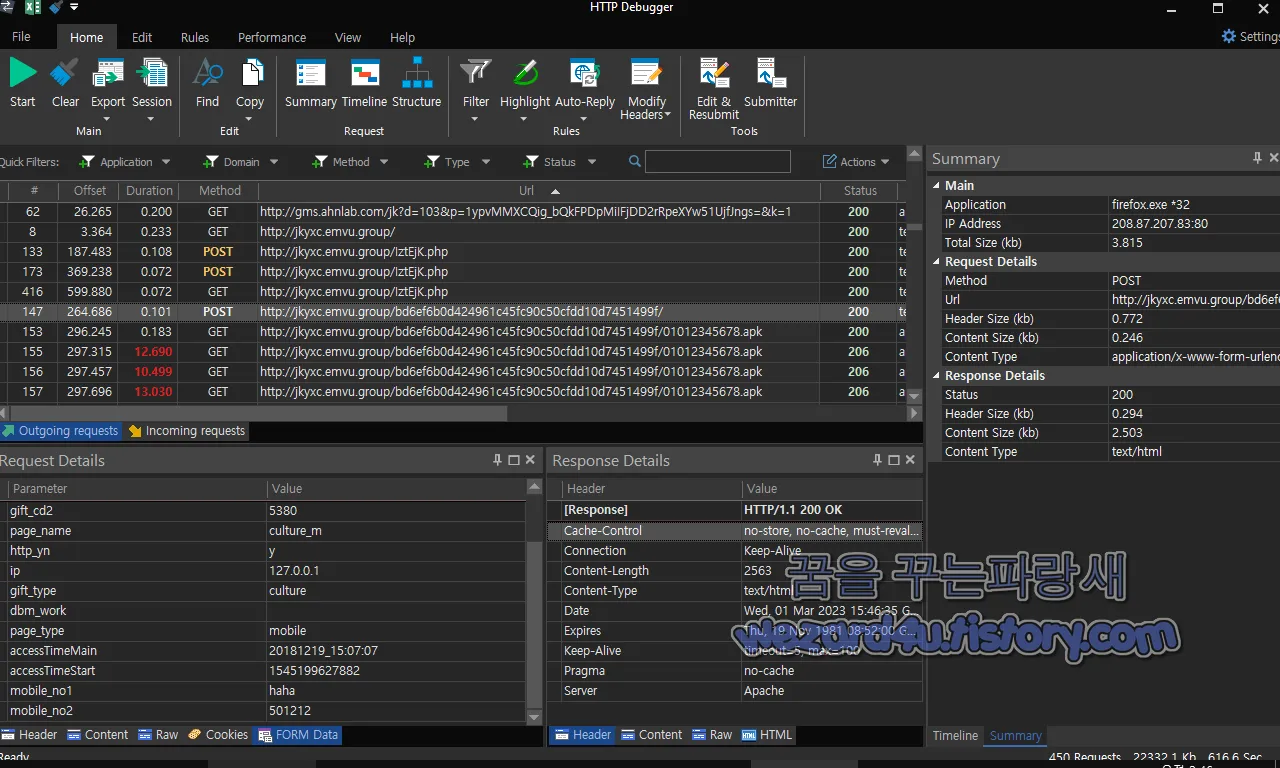The image size is (1280, 768).
Task: Open the Find tool
Action: [x=207, y=82]
